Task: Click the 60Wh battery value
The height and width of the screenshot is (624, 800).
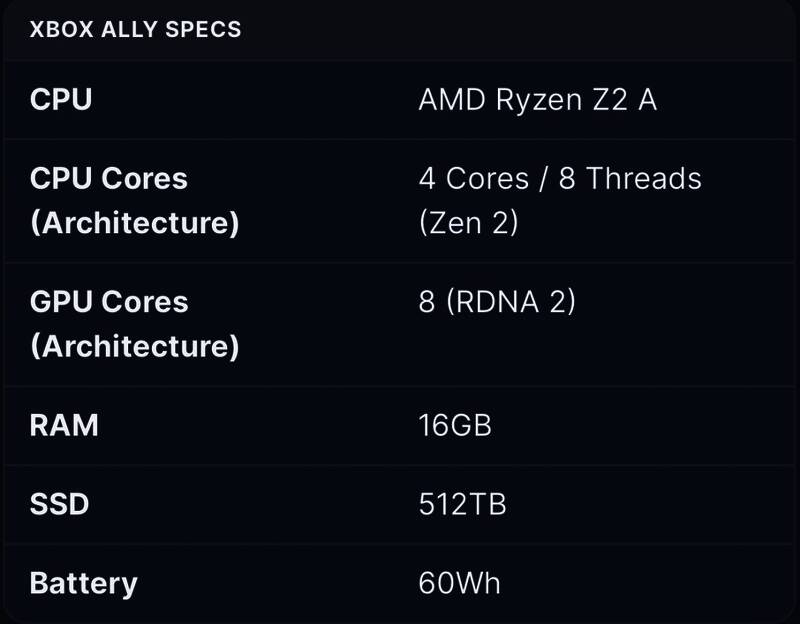Action: pyautogui.click(x=459, y=583)
